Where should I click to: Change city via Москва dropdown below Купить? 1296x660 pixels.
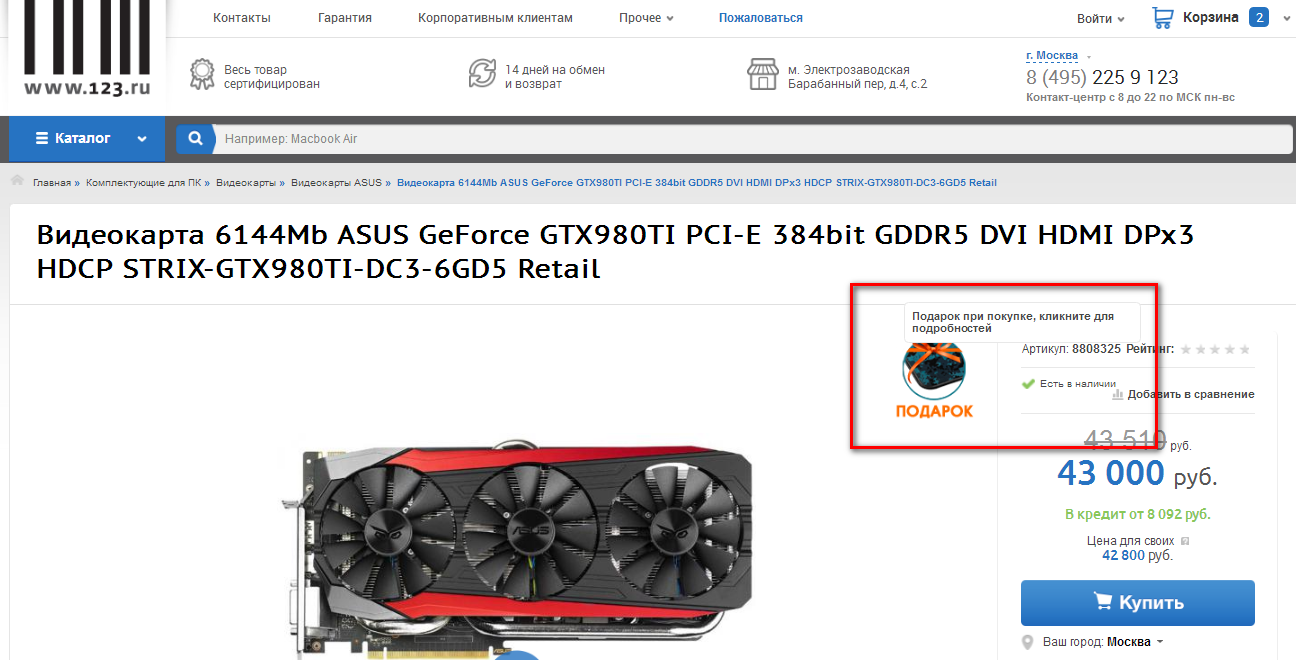[1135, 642]
